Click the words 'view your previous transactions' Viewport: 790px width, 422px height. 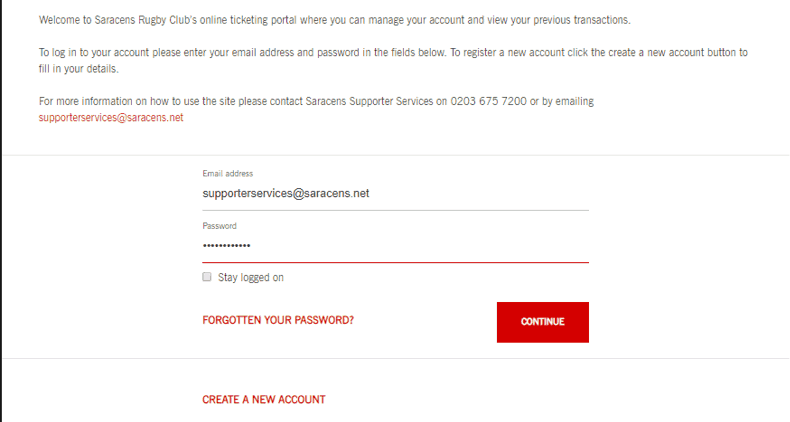tap(558, 20)
